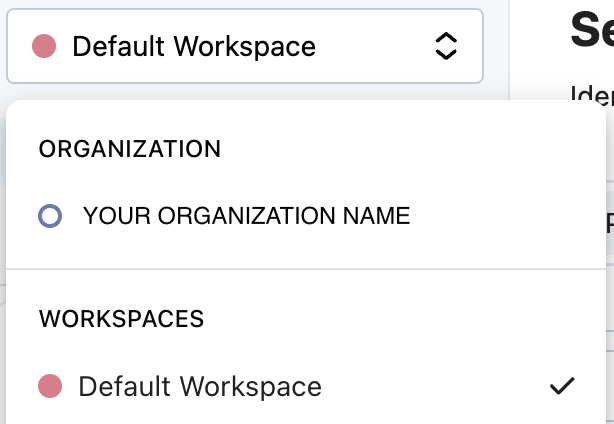Click the pink dot in the Workspaces list
614x424 pixels.
point(50,386)
